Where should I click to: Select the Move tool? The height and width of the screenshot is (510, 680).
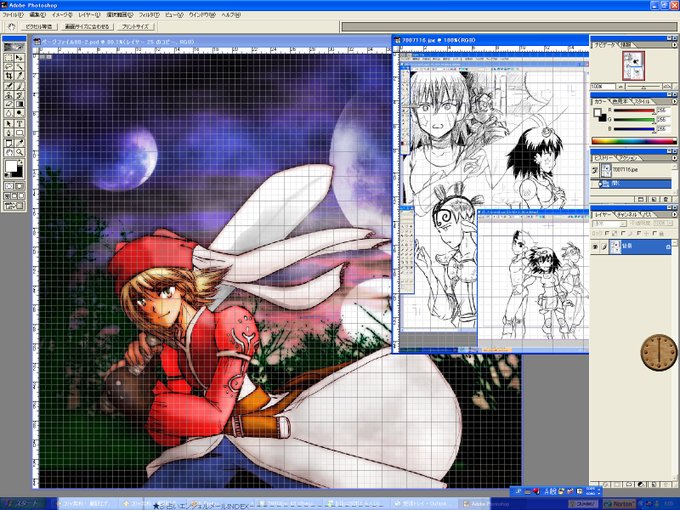click(x=19, y=57)
